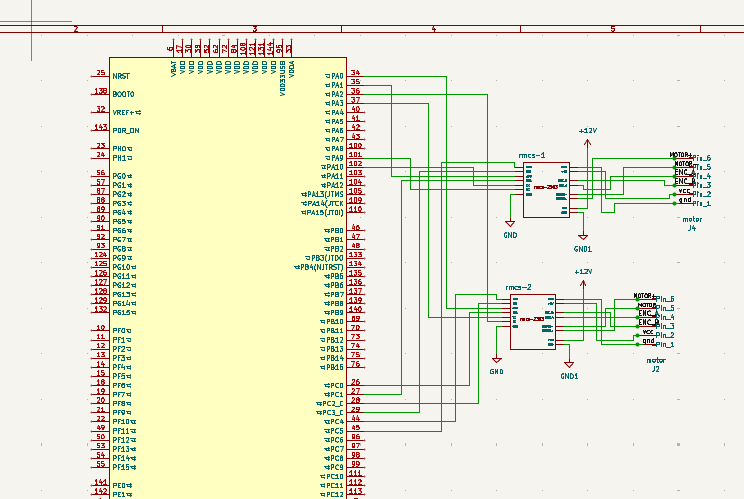Click the VDD33USB pin label
Screen dimensions: 744x499
coord(283,78)
